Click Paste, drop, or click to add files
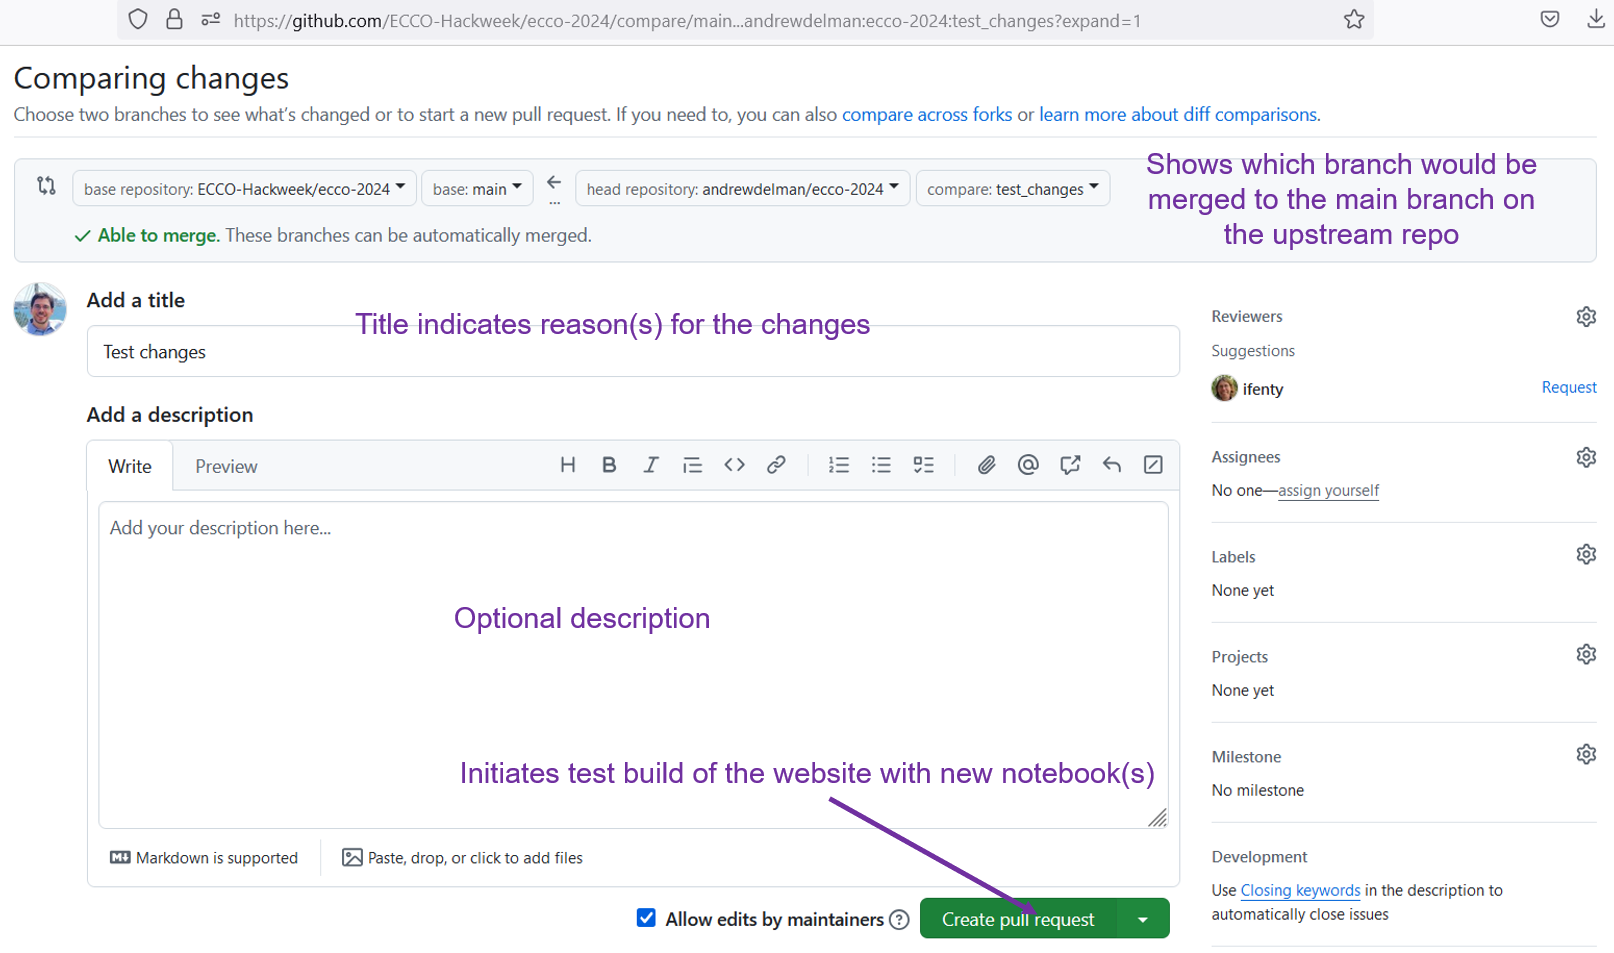Image resolution: width=1614 pixels, height=953 pixels. click(x=463, y=858)
